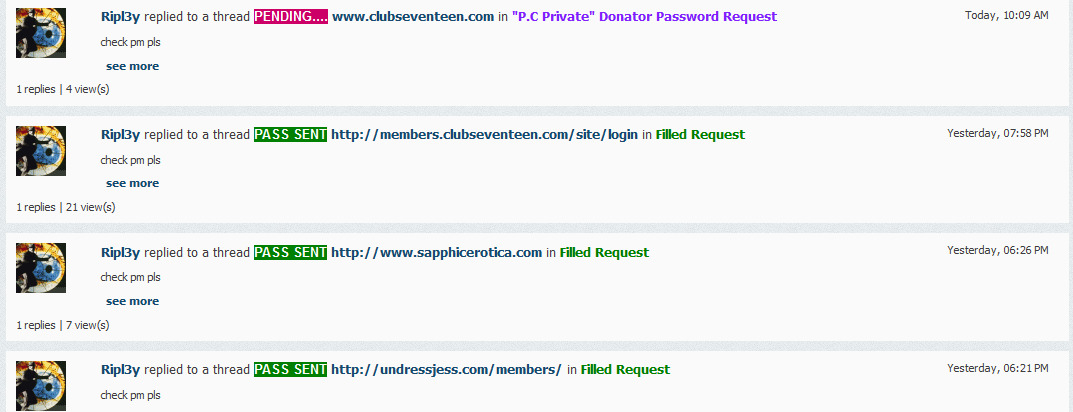
Task: Open the www.clubseventeen.com thread link
Action: (413, 17)
